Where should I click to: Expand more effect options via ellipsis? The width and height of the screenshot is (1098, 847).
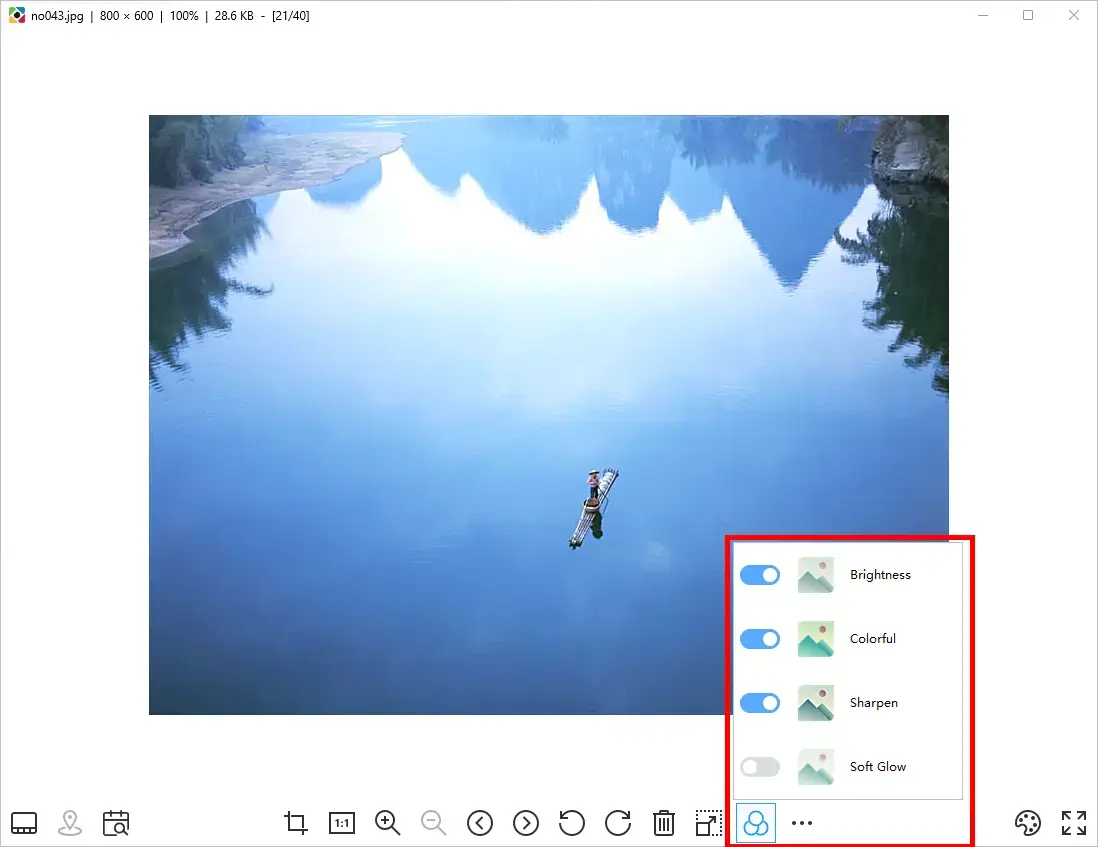(x=801, y=823)
